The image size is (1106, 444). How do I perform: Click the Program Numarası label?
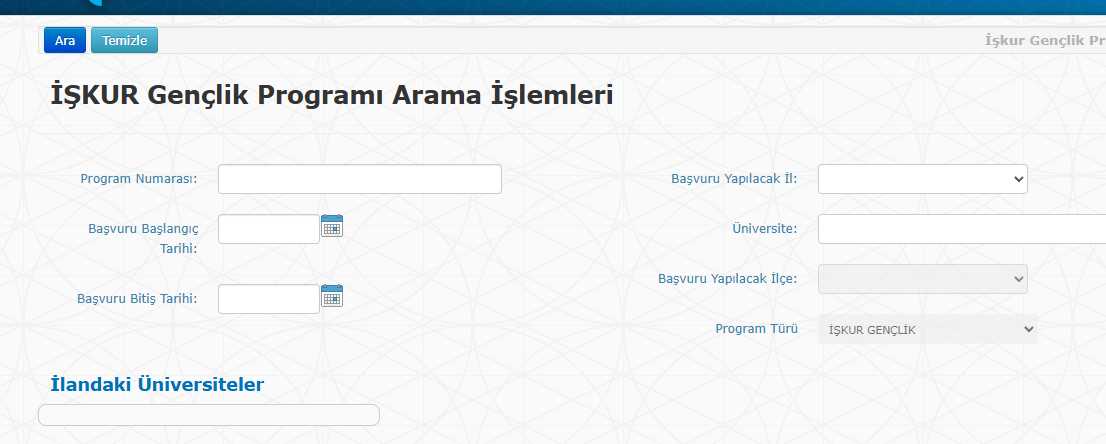[x=139, y=179]
